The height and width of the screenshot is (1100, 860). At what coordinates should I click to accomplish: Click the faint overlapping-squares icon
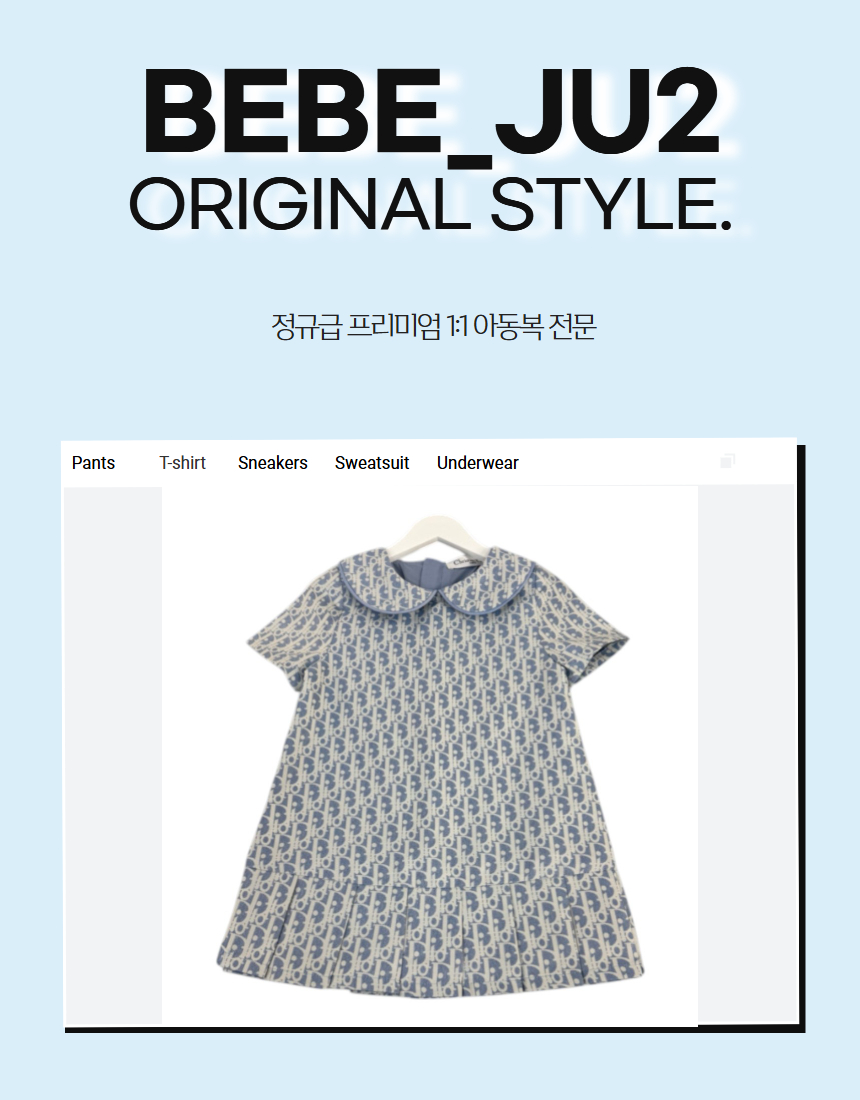click(x=727, y=461)
